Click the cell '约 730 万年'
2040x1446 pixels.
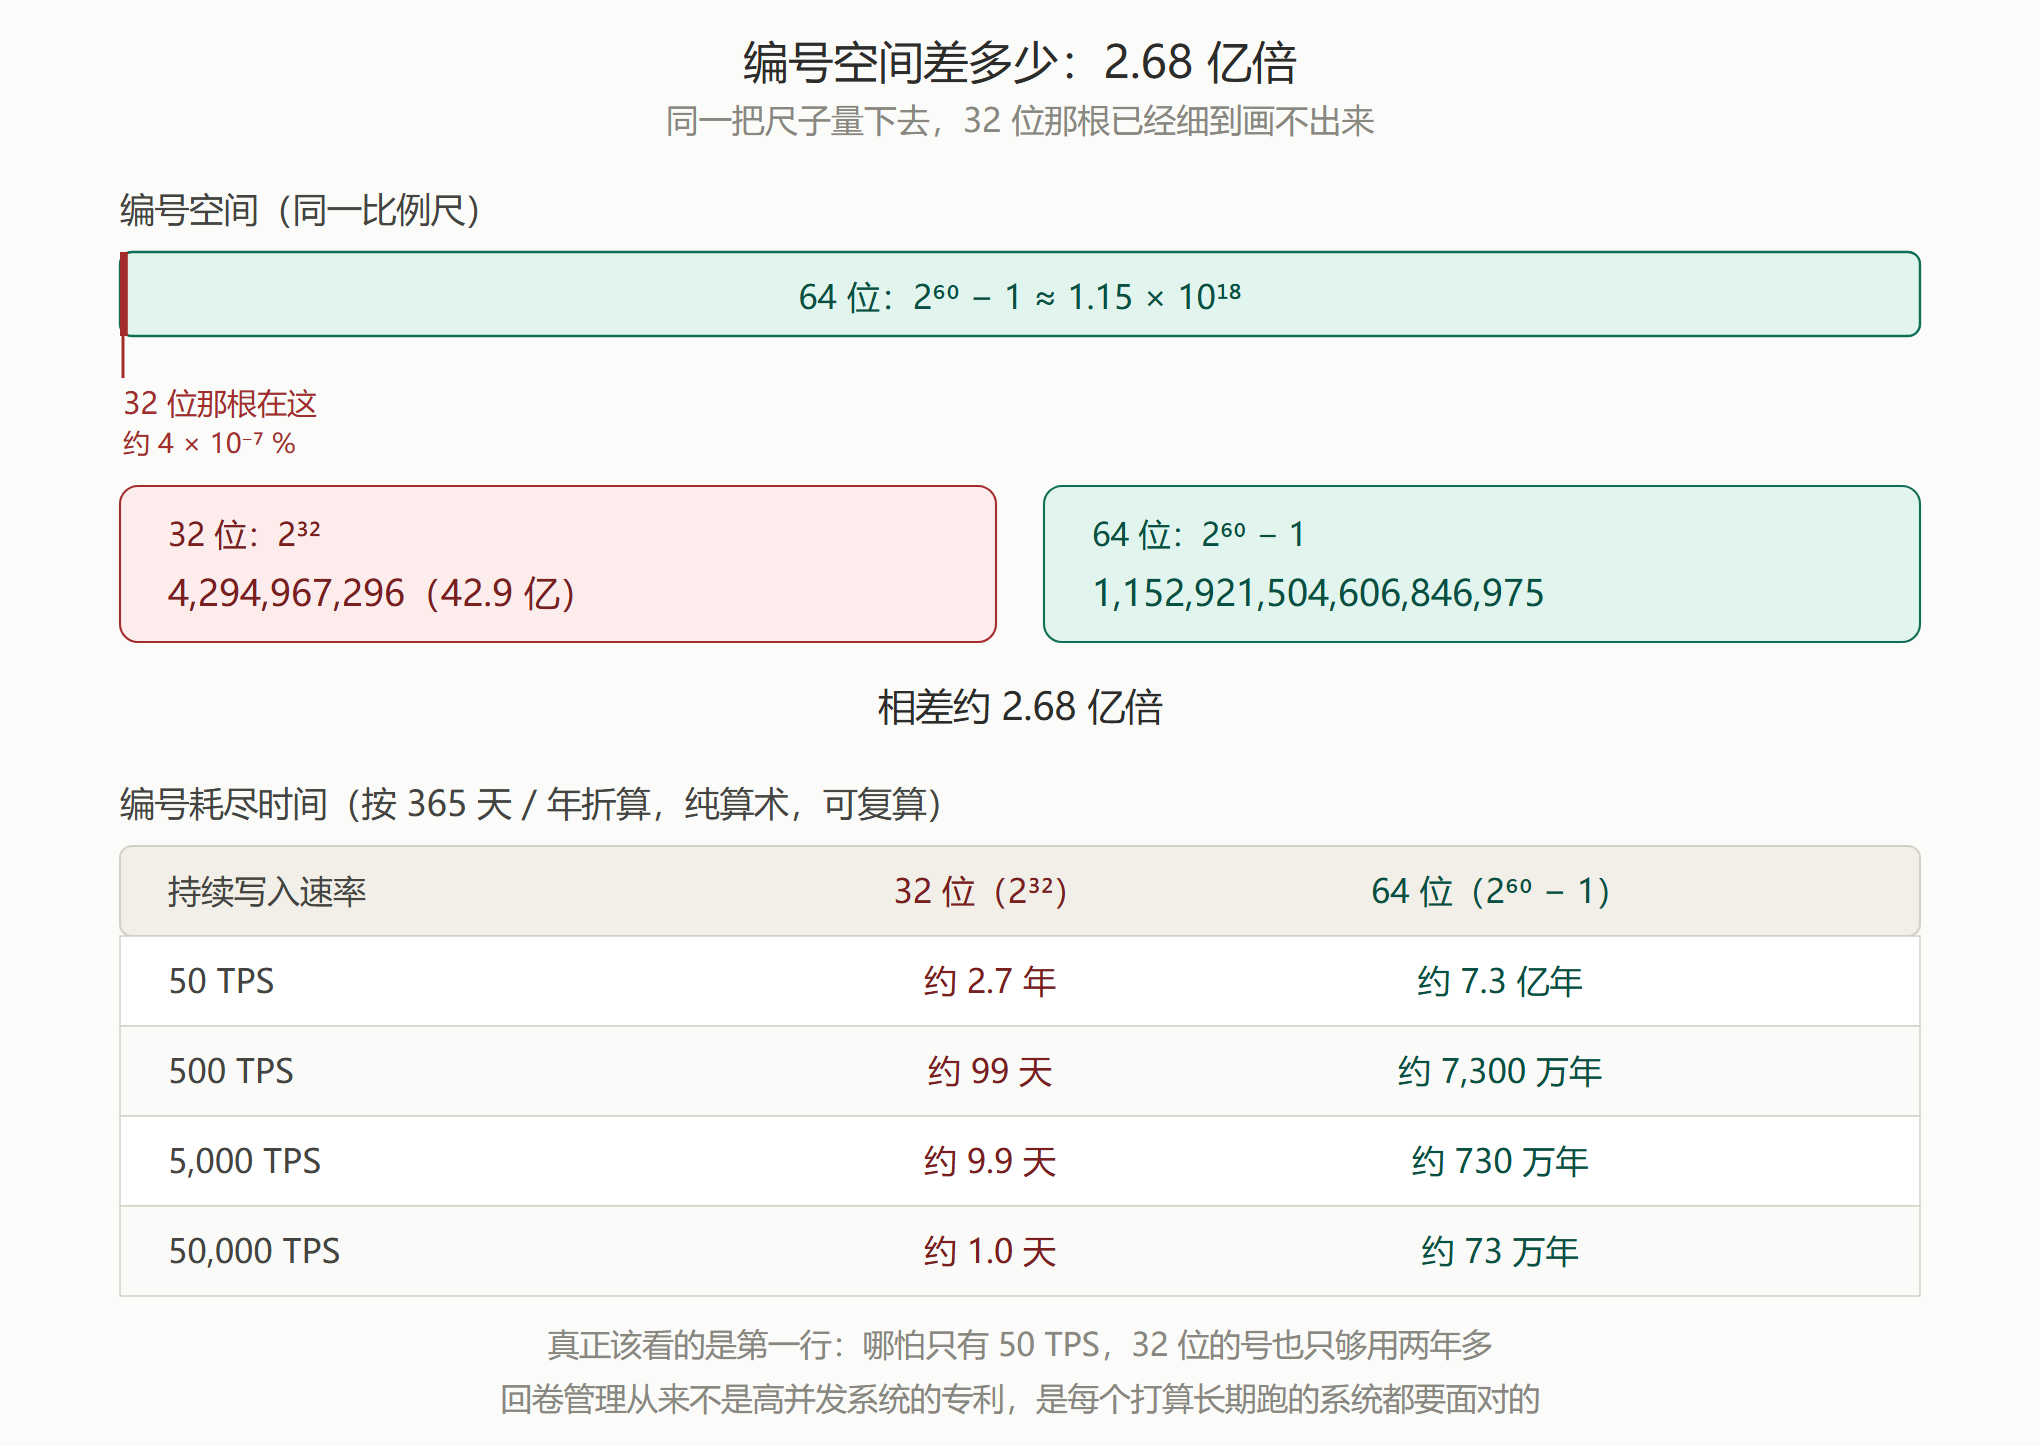coord(1500,1161)
